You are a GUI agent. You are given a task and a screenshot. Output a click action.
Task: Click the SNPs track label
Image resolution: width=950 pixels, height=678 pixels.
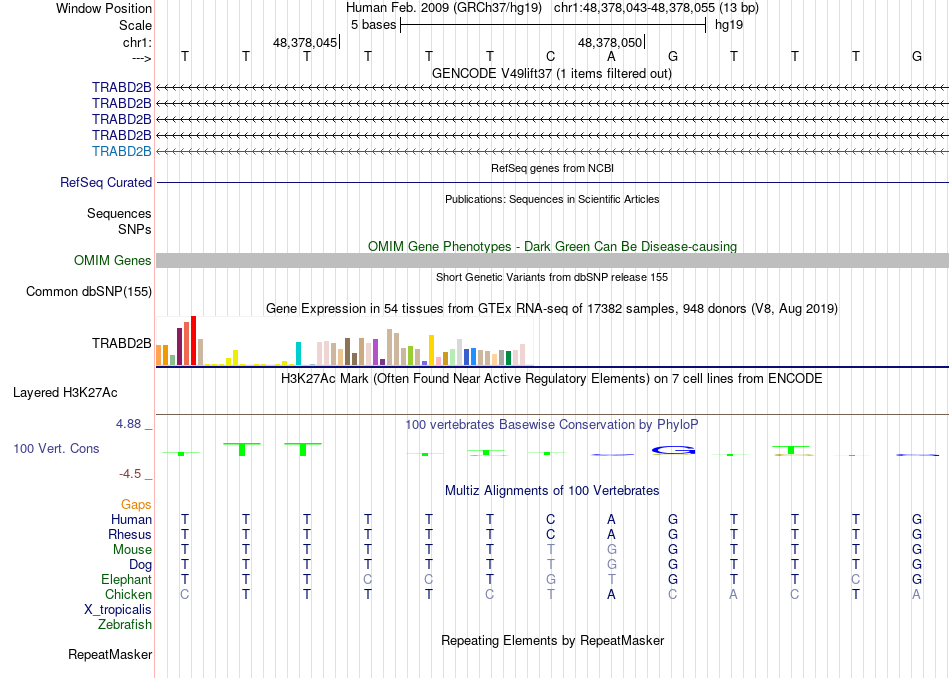135,229
